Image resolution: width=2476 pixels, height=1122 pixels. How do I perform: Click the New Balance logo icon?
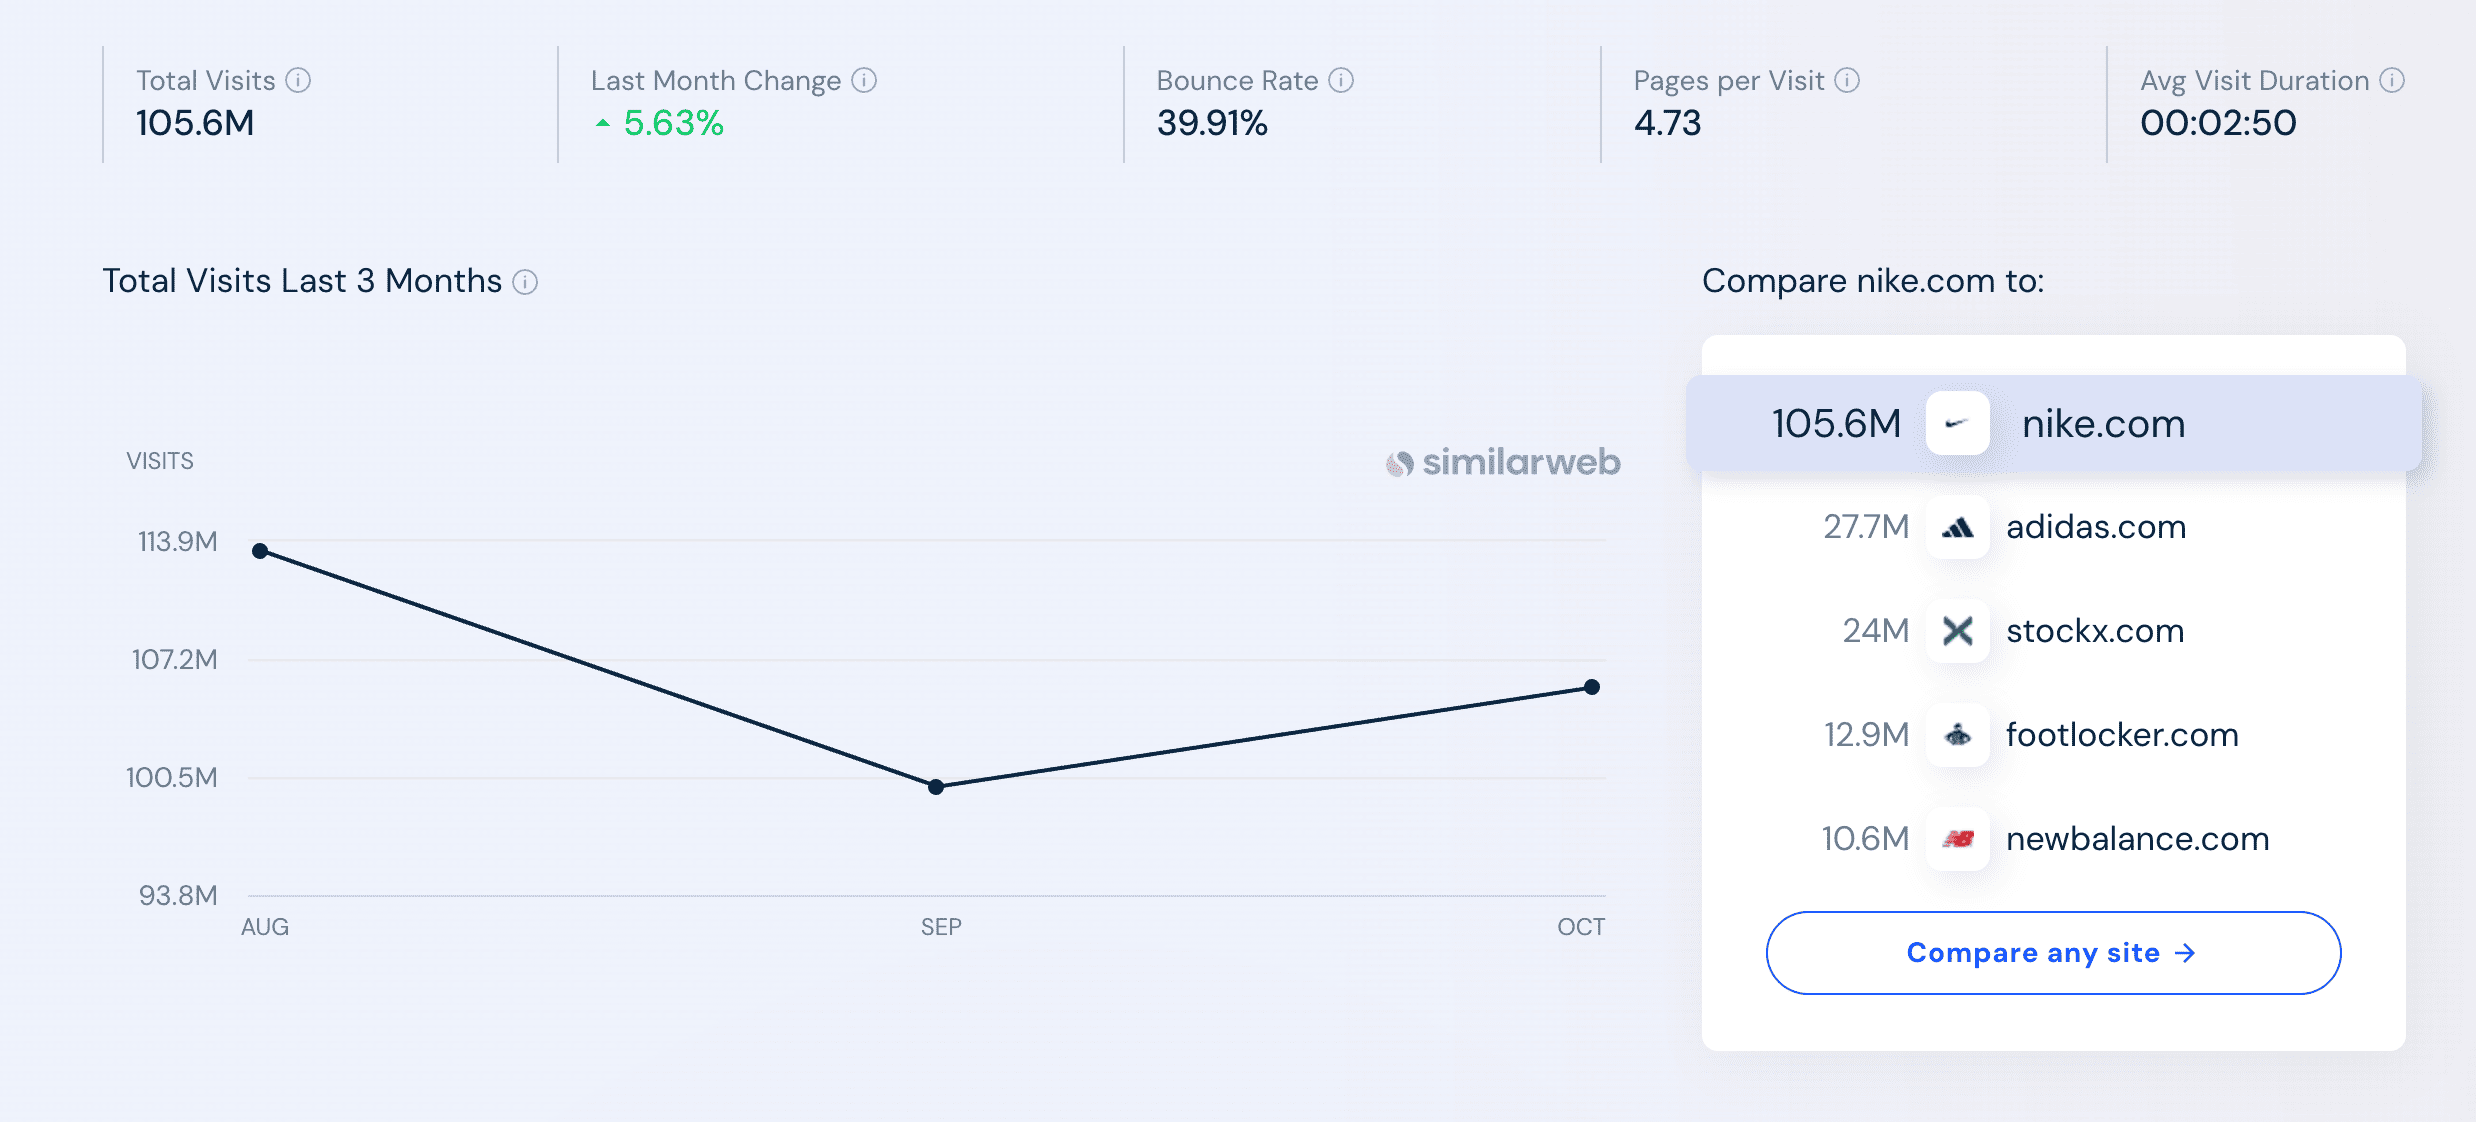coord(1957,840)
